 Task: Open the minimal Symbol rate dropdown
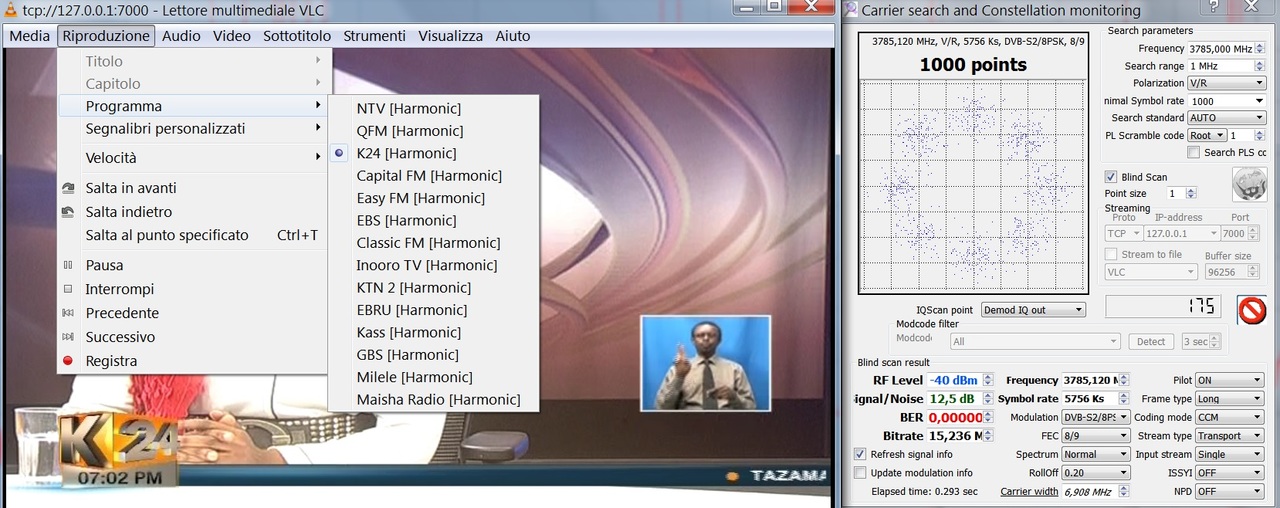tap(1226, 101)
